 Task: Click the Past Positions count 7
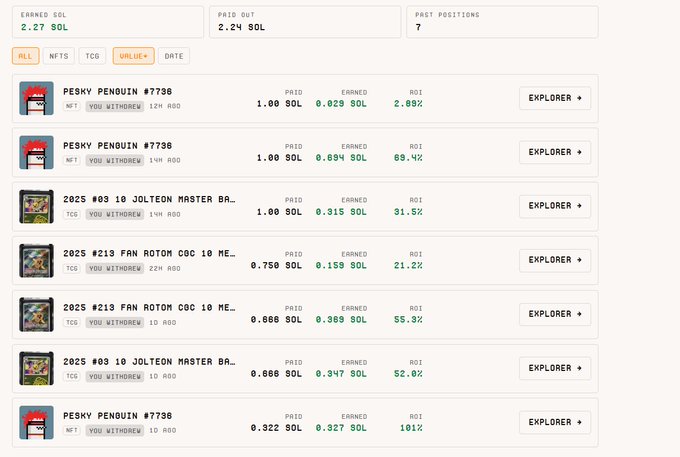(418, 27)
